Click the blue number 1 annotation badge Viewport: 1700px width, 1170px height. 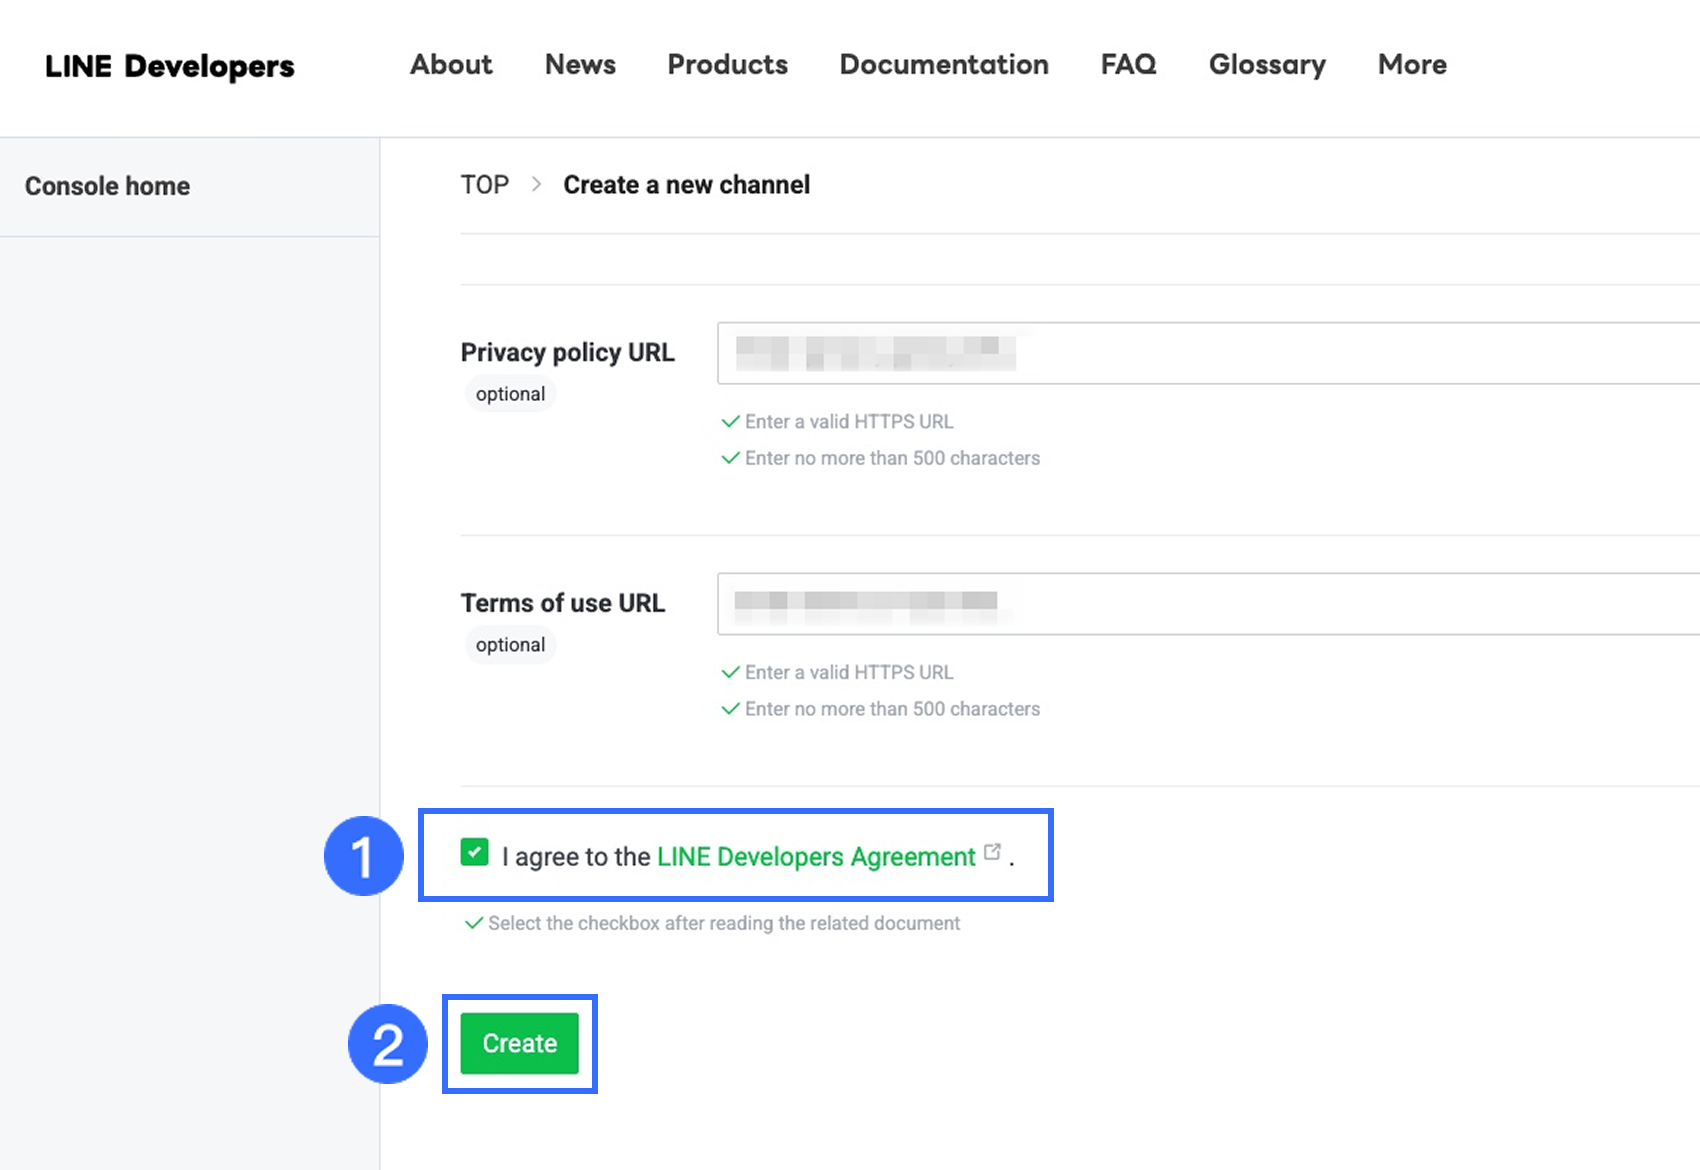tap(363, 856)
